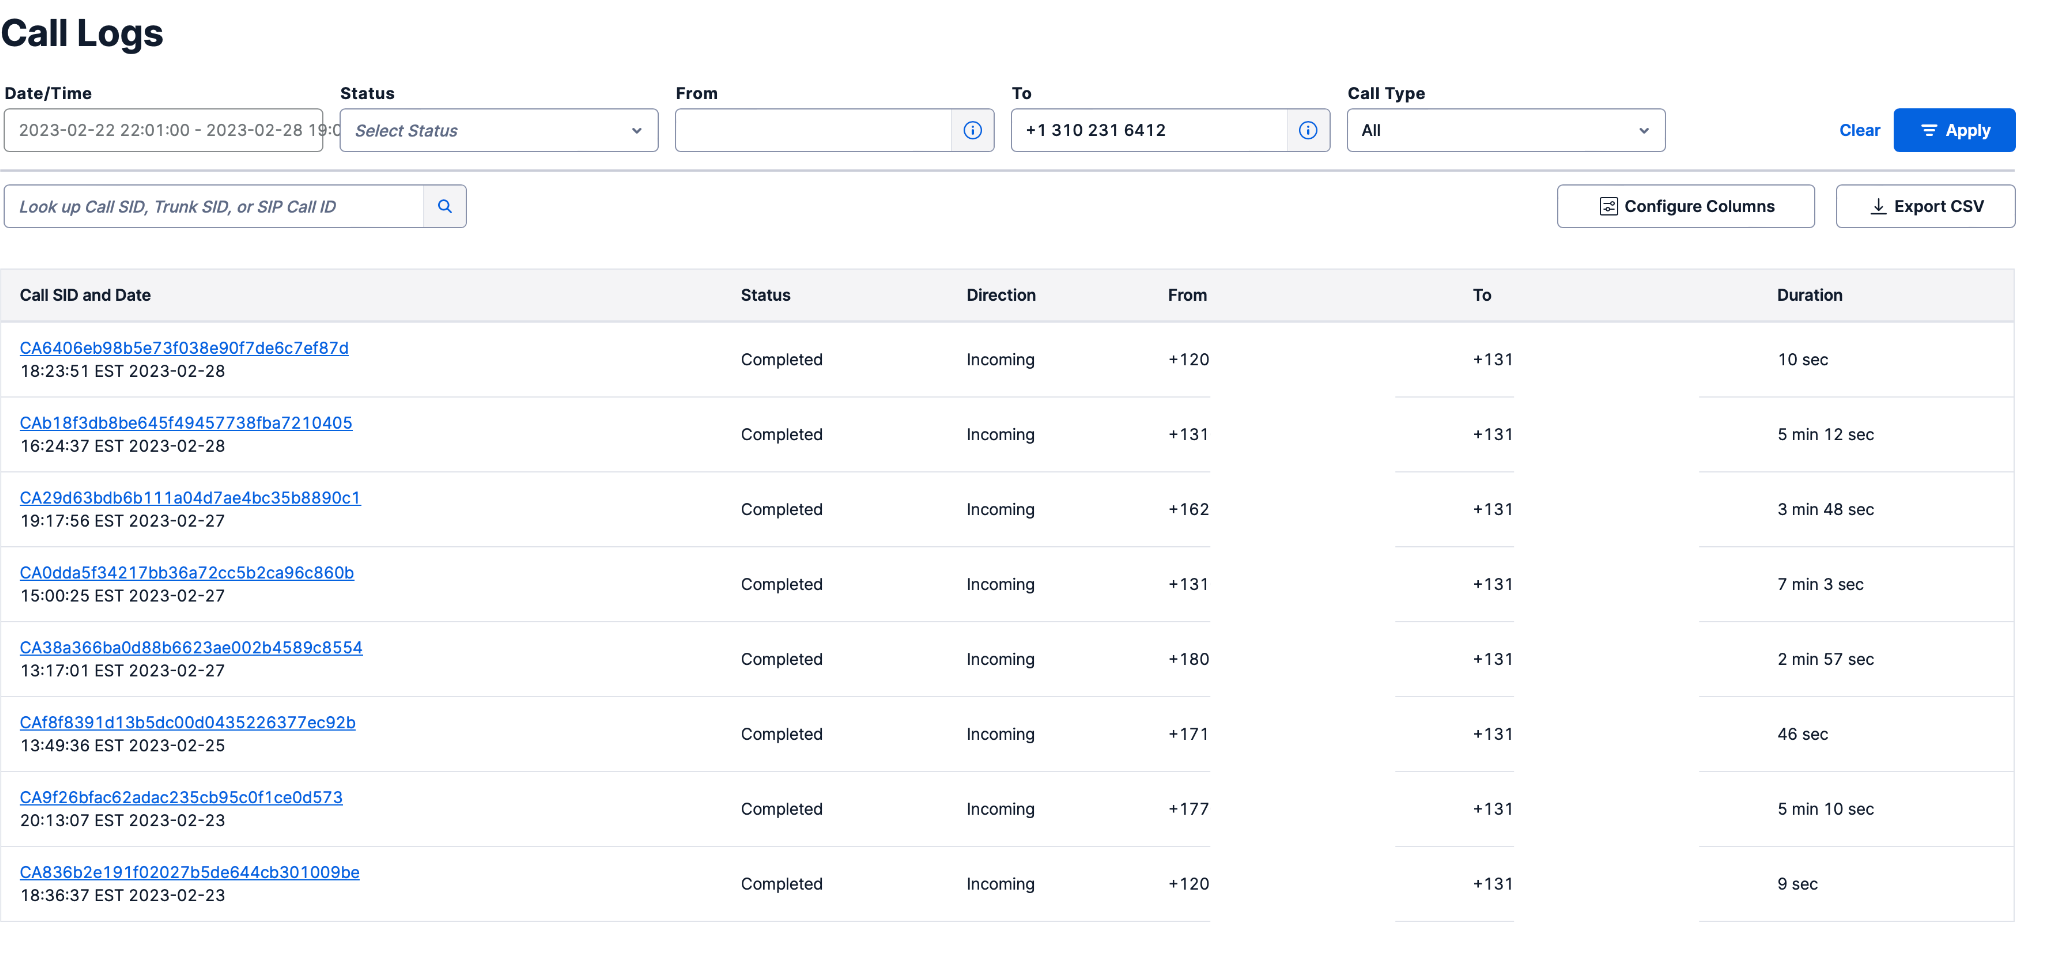This screenshot has width=2048, height=953.
Task: Edit the To number +1 310 231 6412
Action: tap(1148, 130)
